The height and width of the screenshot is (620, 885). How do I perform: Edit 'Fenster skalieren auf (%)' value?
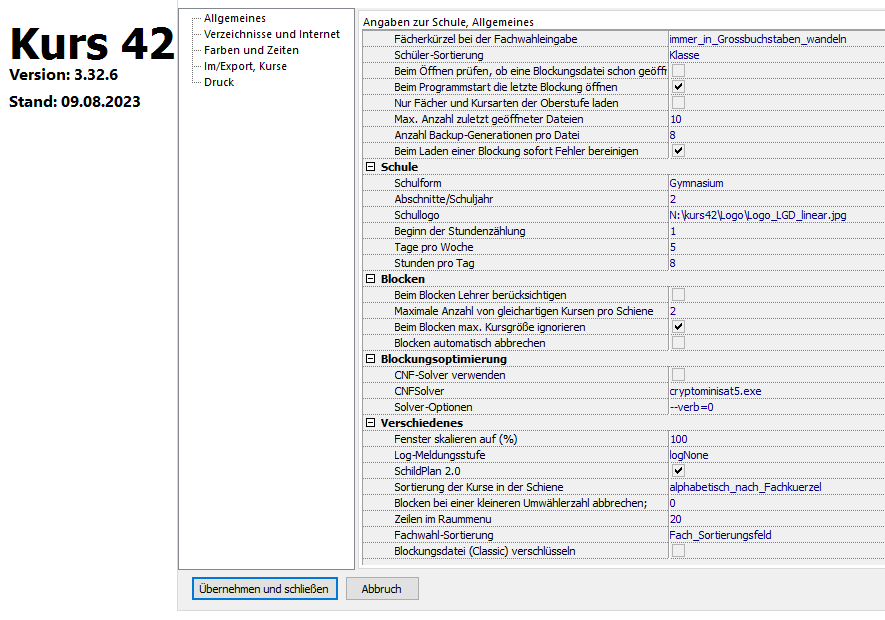pos(777,439)
